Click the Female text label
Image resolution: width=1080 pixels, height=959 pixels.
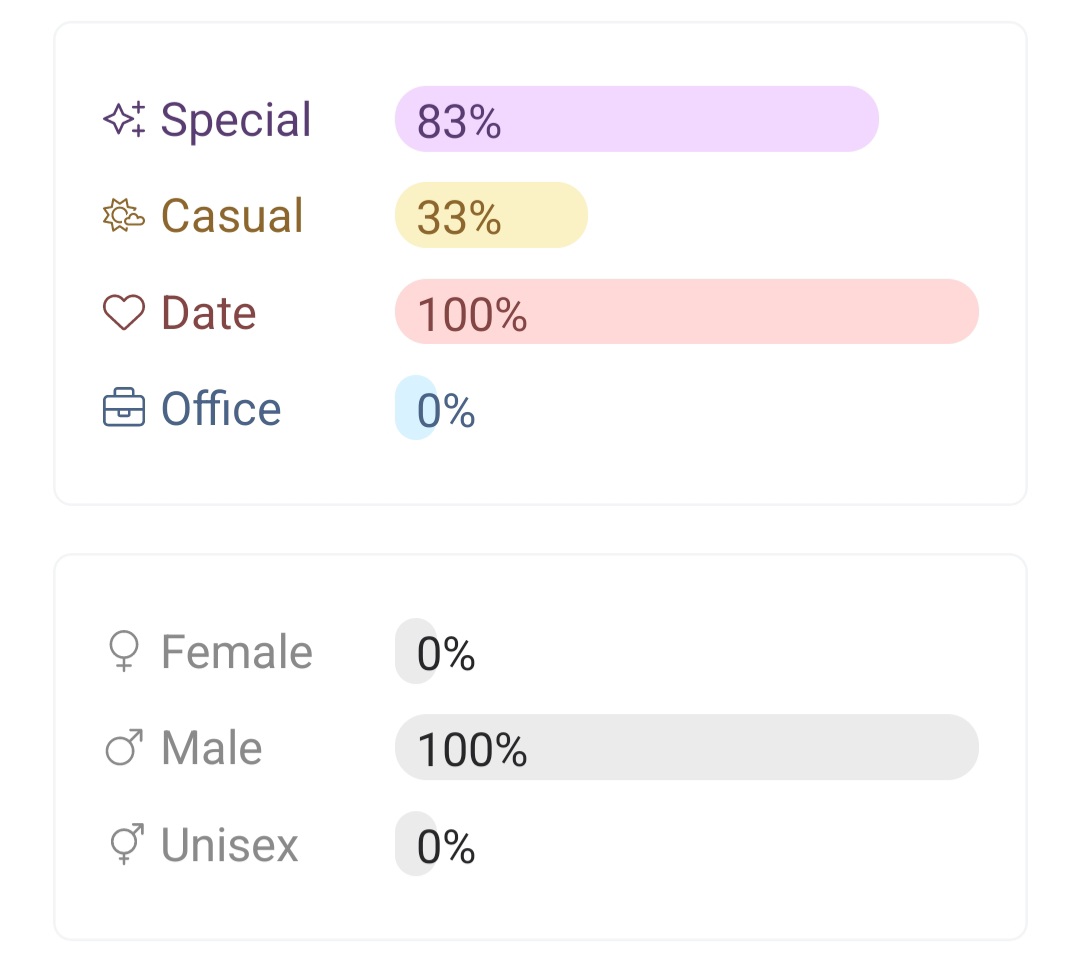[237, 652]
